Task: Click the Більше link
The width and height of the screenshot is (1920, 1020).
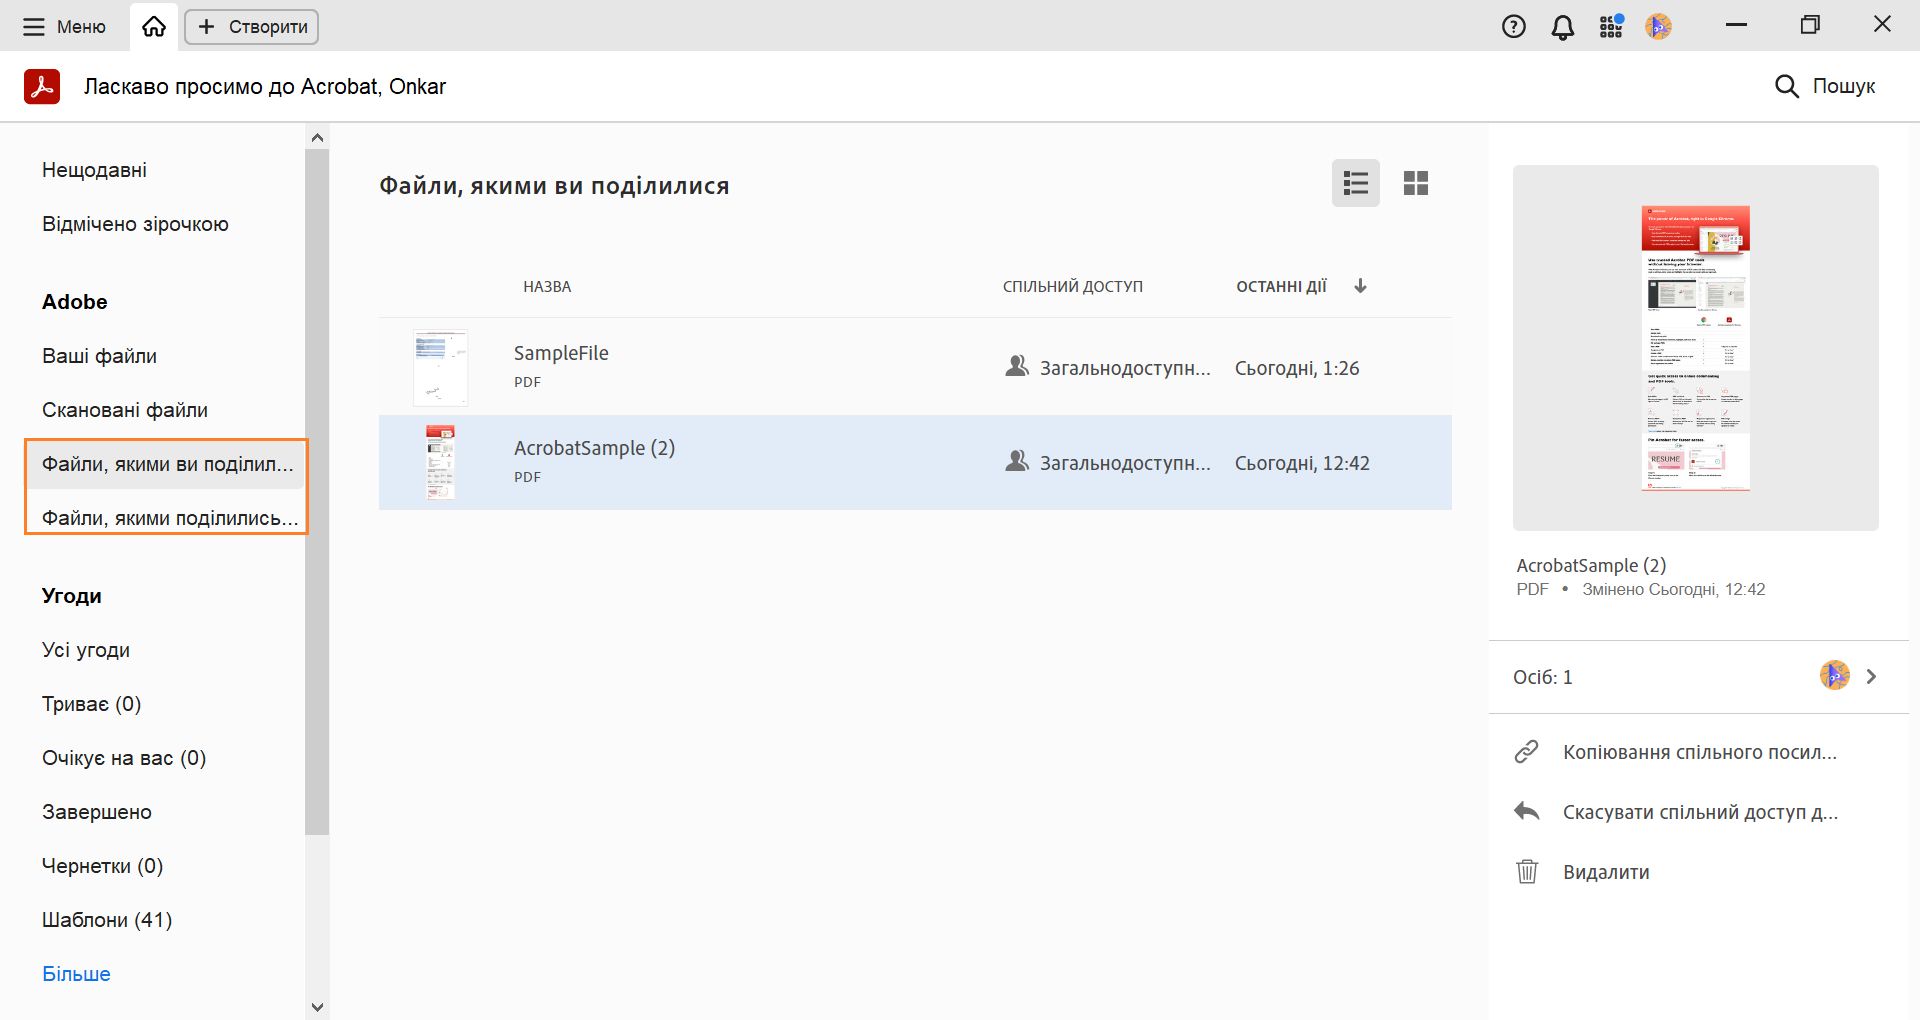Action: coord(76,974)
